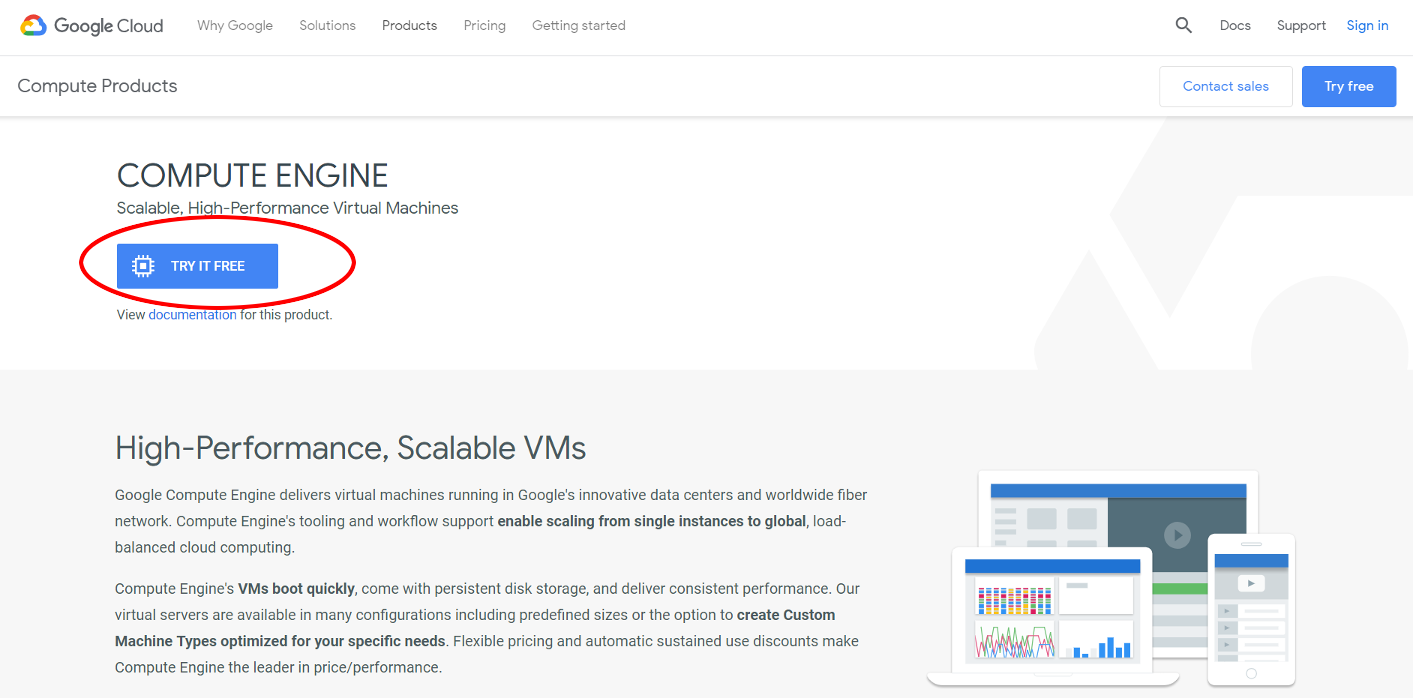Screen dimensions: 1413x698
Task: Open the Solutions menu
Action: point(327,26)
